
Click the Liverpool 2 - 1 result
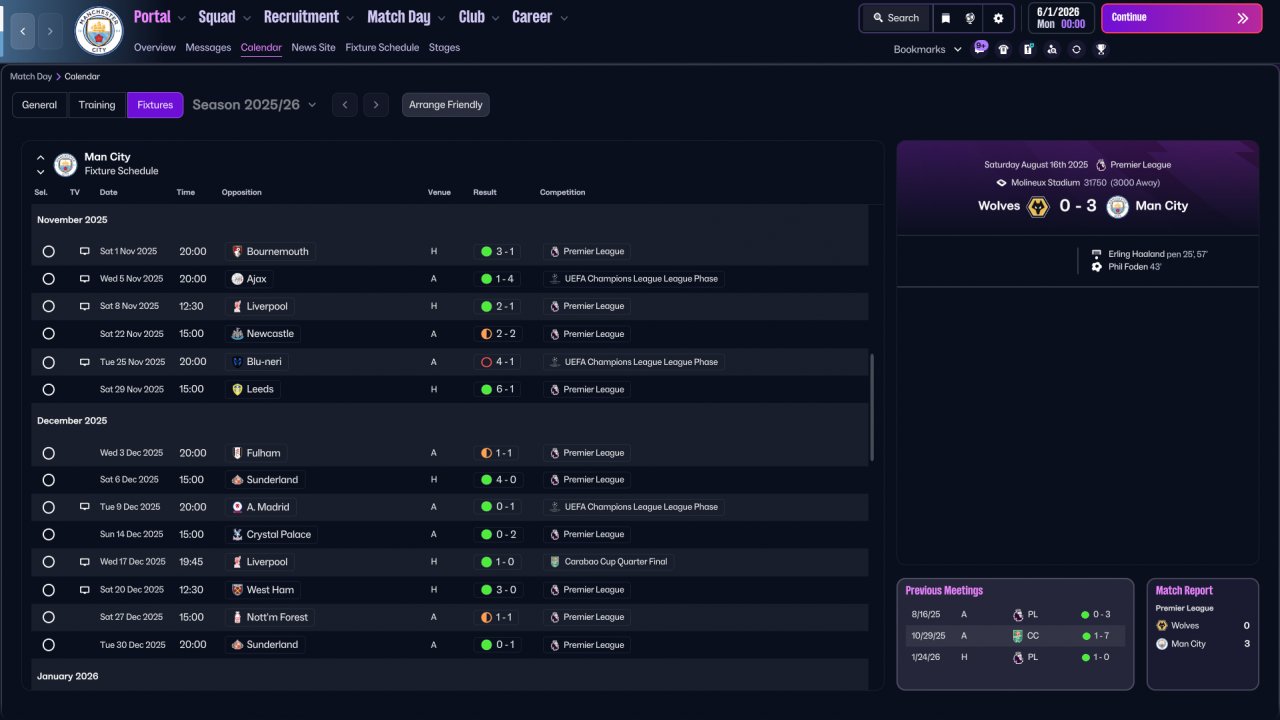click(x=498, y=306)
